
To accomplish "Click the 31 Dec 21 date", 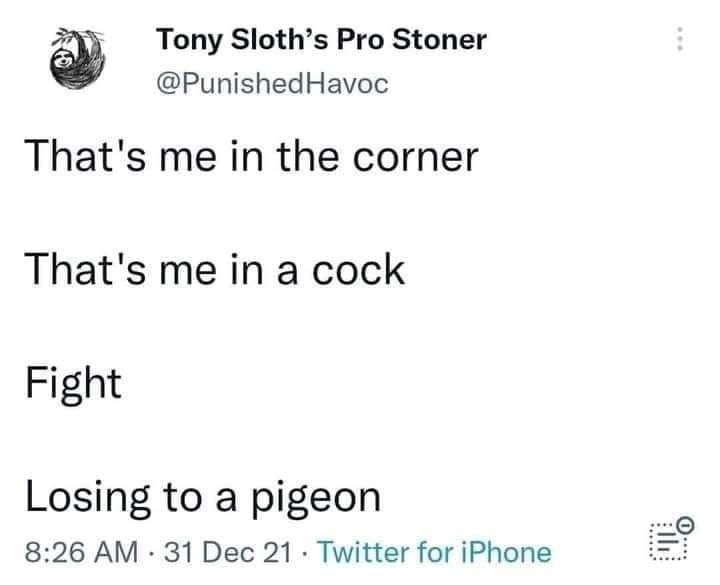I will tap(228, 551).
